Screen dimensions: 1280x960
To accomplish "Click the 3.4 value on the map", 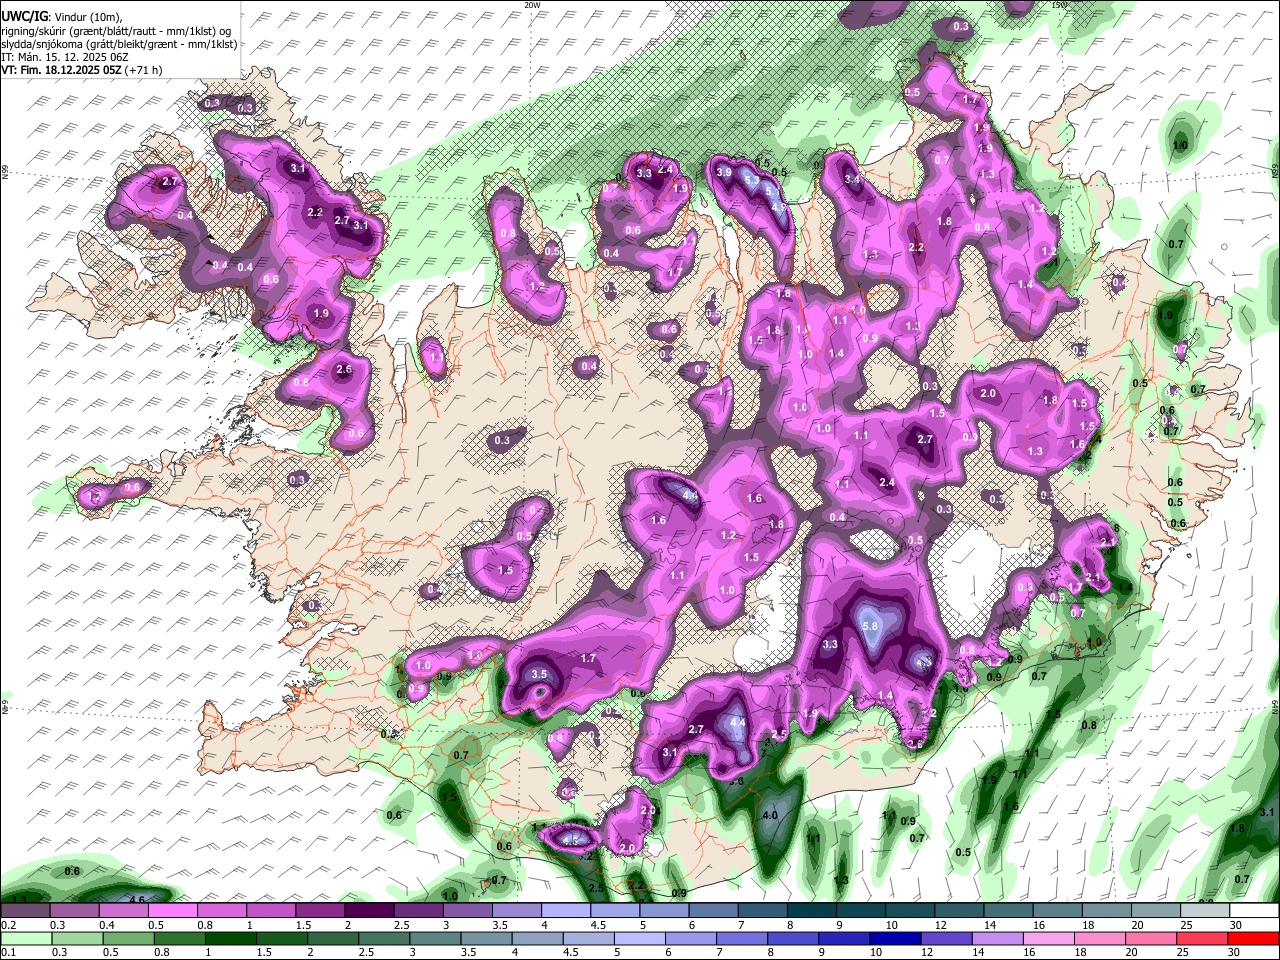I will [x=853, y=180].
